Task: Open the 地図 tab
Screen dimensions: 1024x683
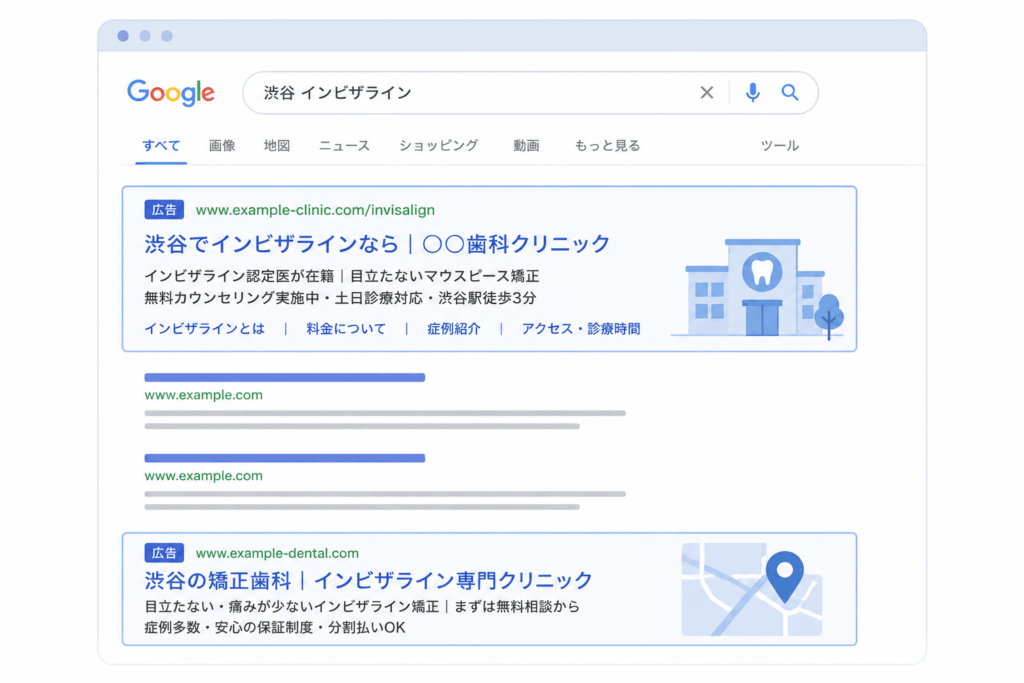Action: (x=277, y=146)
